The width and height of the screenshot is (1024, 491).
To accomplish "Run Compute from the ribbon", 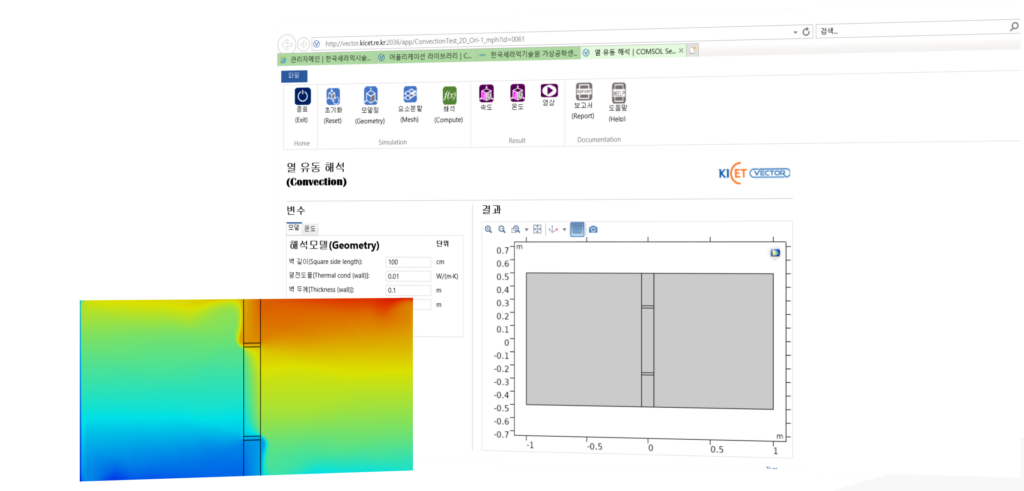I will coord(449,96).
